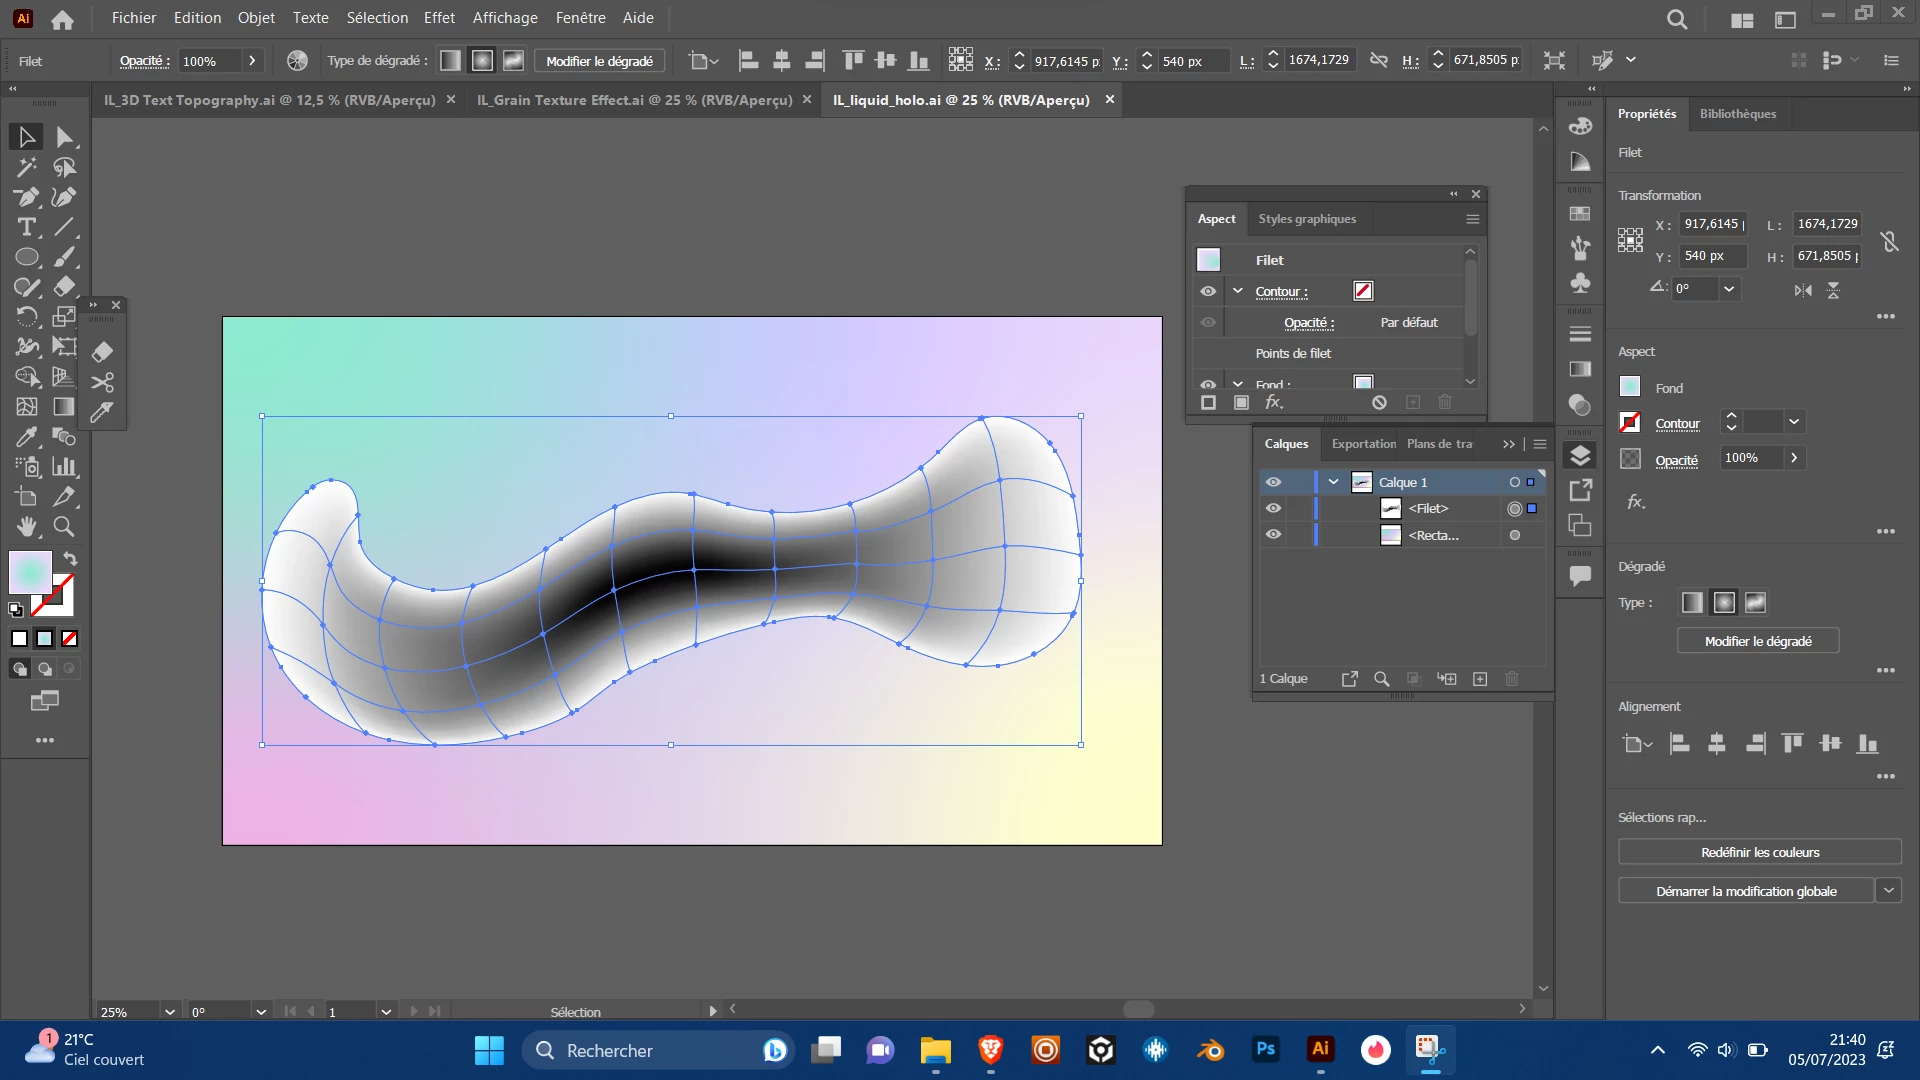The image size is (1920, 1080).
Task: Pick the Scissors tool in flyout
Action: pyautogui.click(x=102, y=382)
